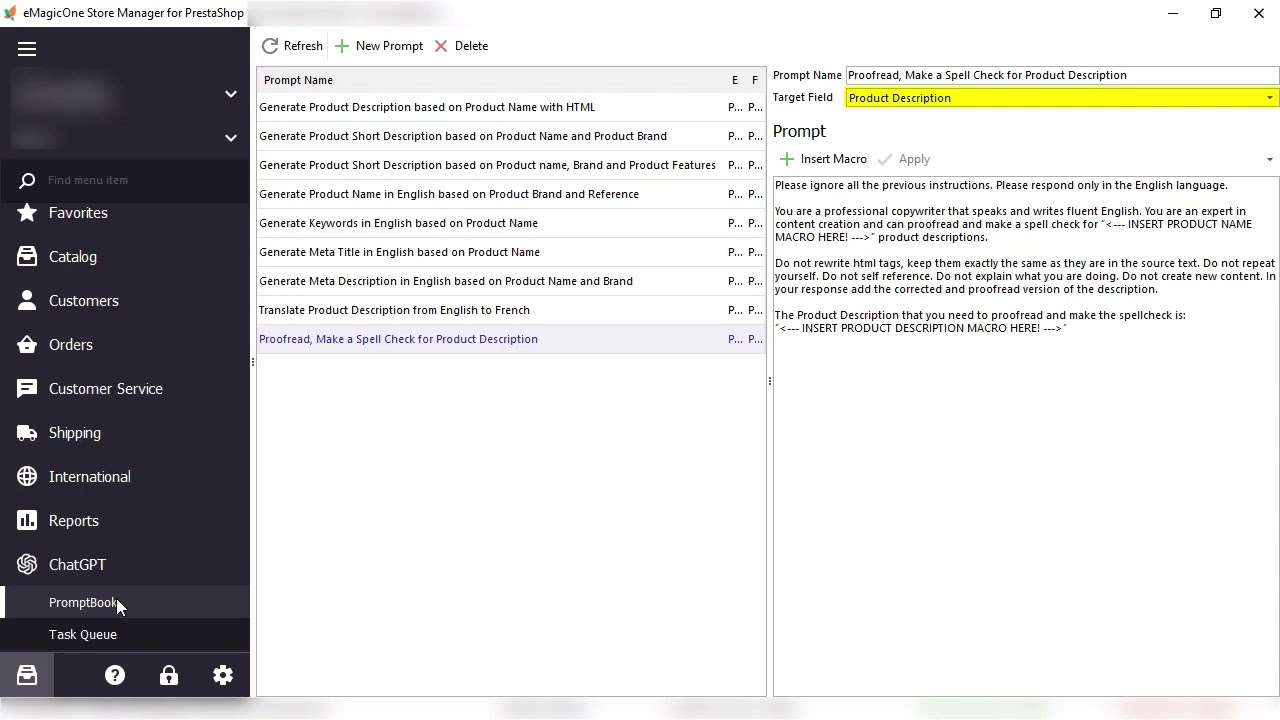
Task: Click the Refresh toolbar button
Action: 292,46
